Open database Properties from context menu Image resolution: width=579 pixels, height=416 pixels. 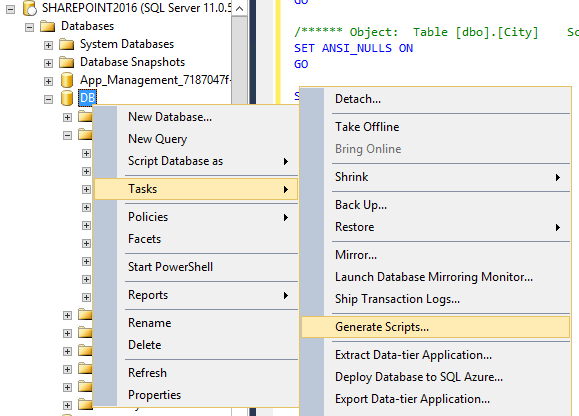coord(196,395)
